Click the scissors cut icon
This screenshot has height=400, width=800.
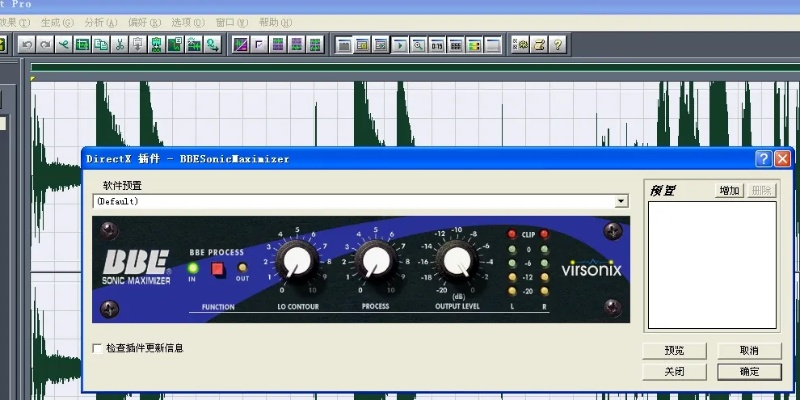point(119,44)
